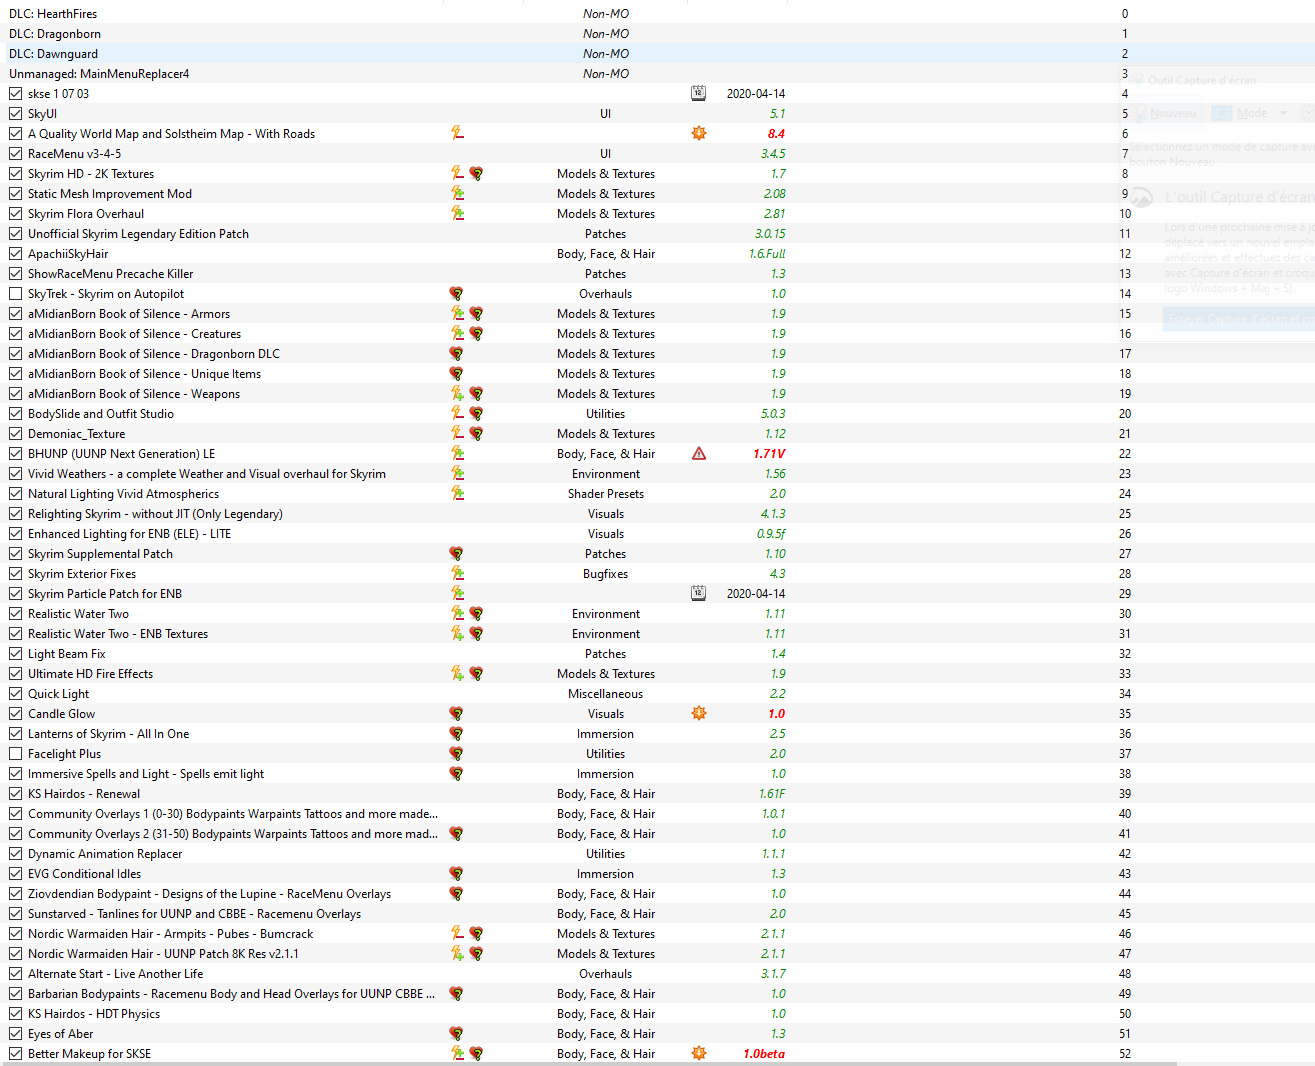Click the warning triangle icon for BHUNP (UUNP Next Generation) LE

point(699,453)
